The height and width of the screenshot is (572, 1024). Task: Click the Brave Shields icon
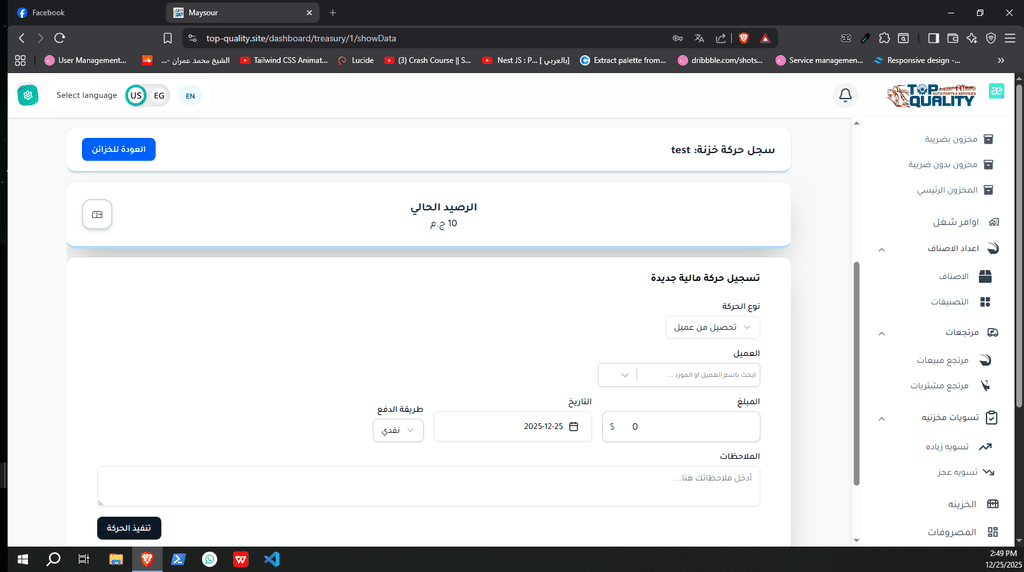click(743, 39)
